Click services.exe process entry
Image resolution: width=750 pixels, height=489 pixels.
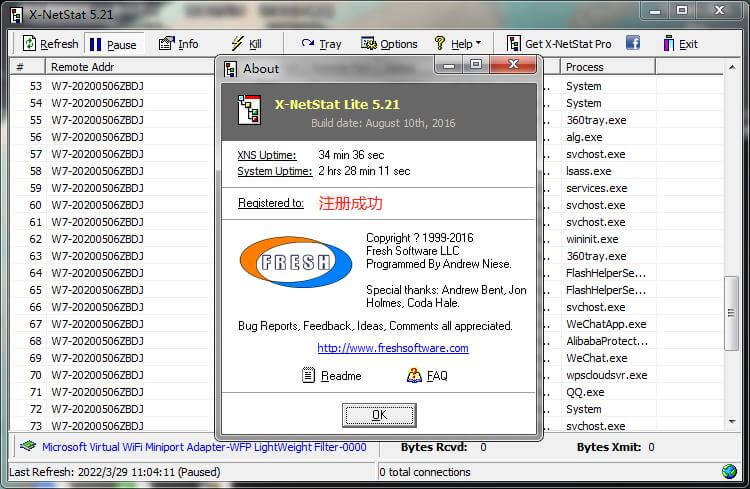pos(596,188)
